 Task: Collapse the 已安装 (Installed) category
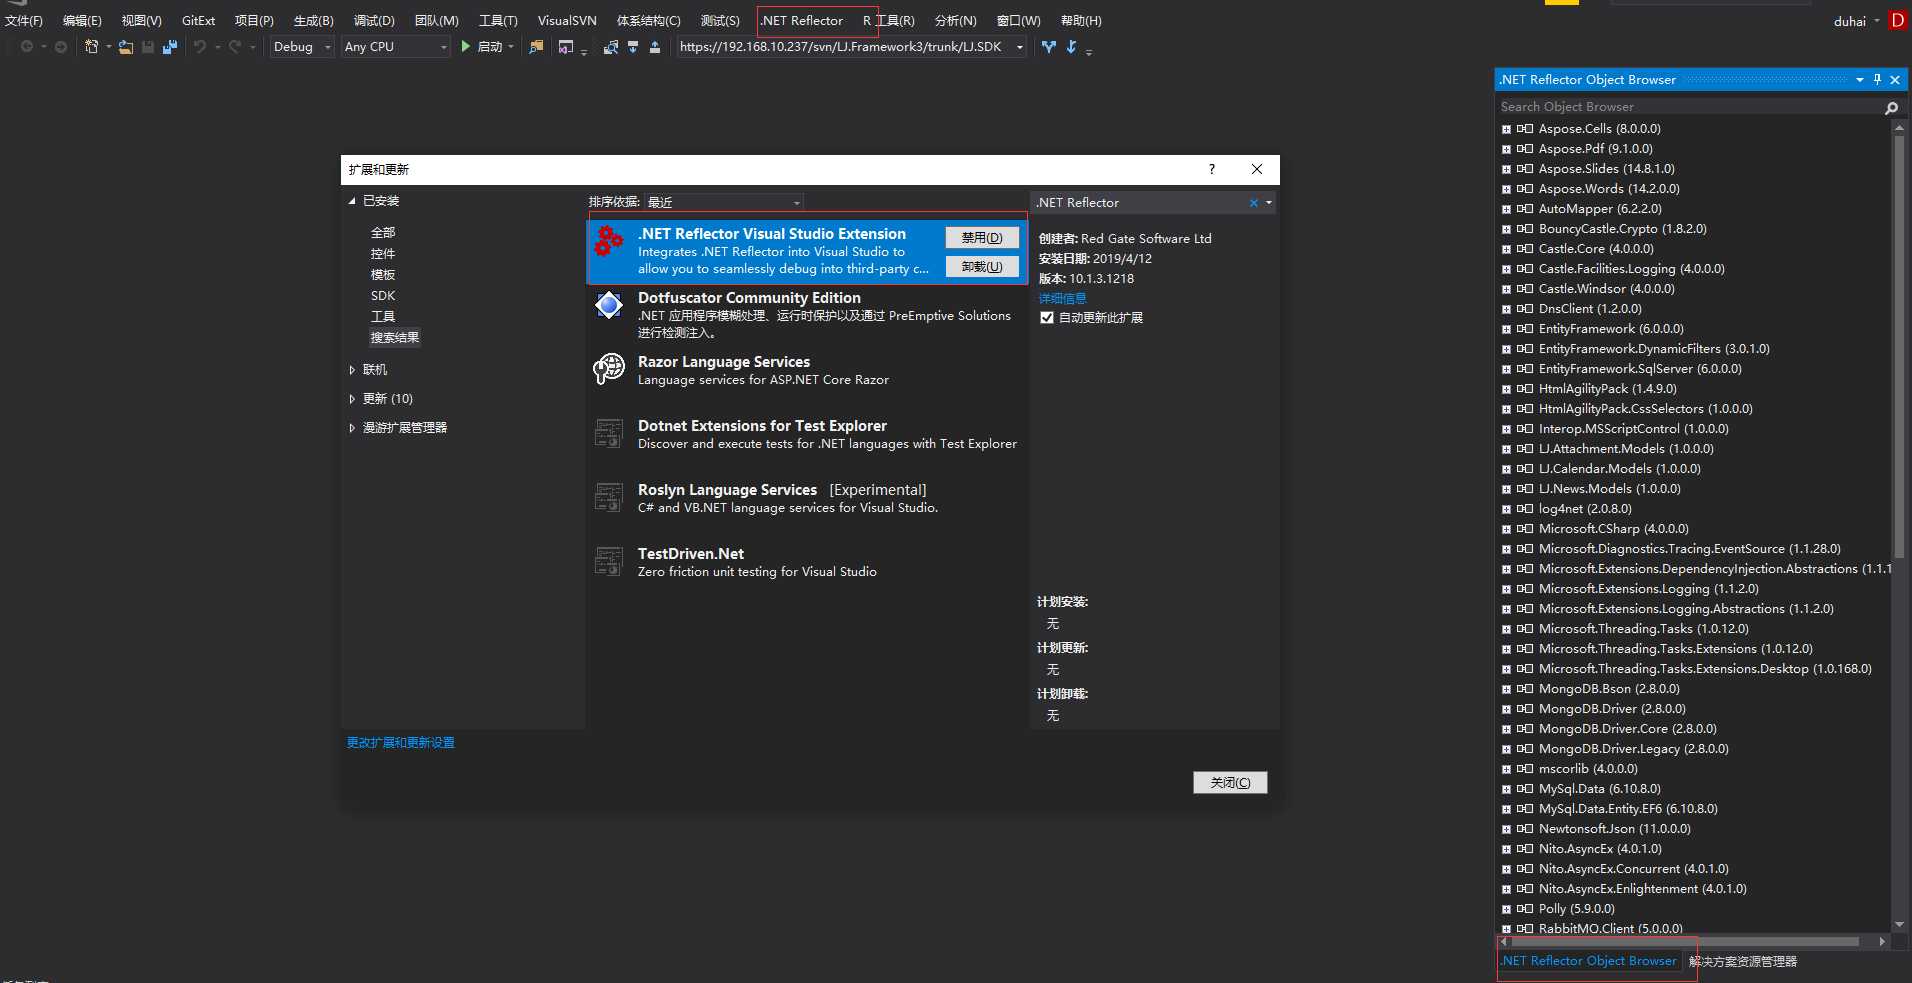[x=352, y=201]
